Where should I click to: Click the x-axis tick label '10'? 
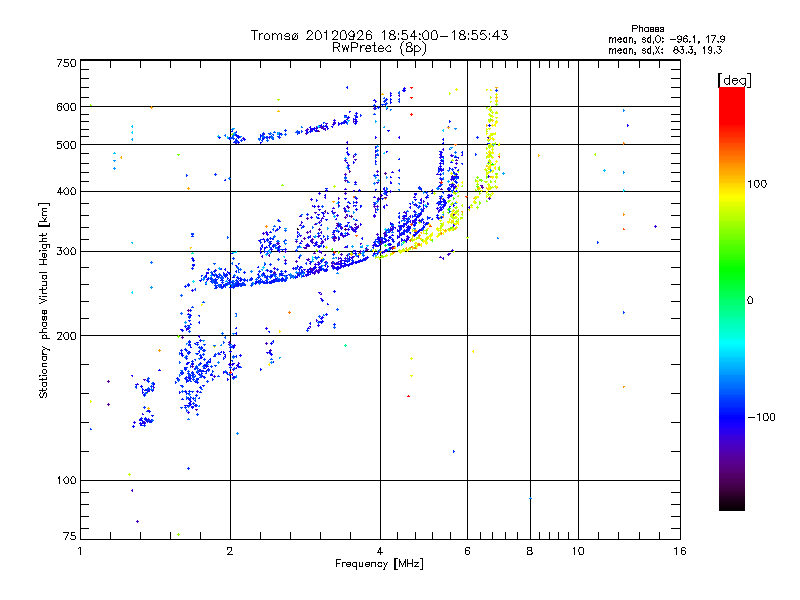click(578, 551)
